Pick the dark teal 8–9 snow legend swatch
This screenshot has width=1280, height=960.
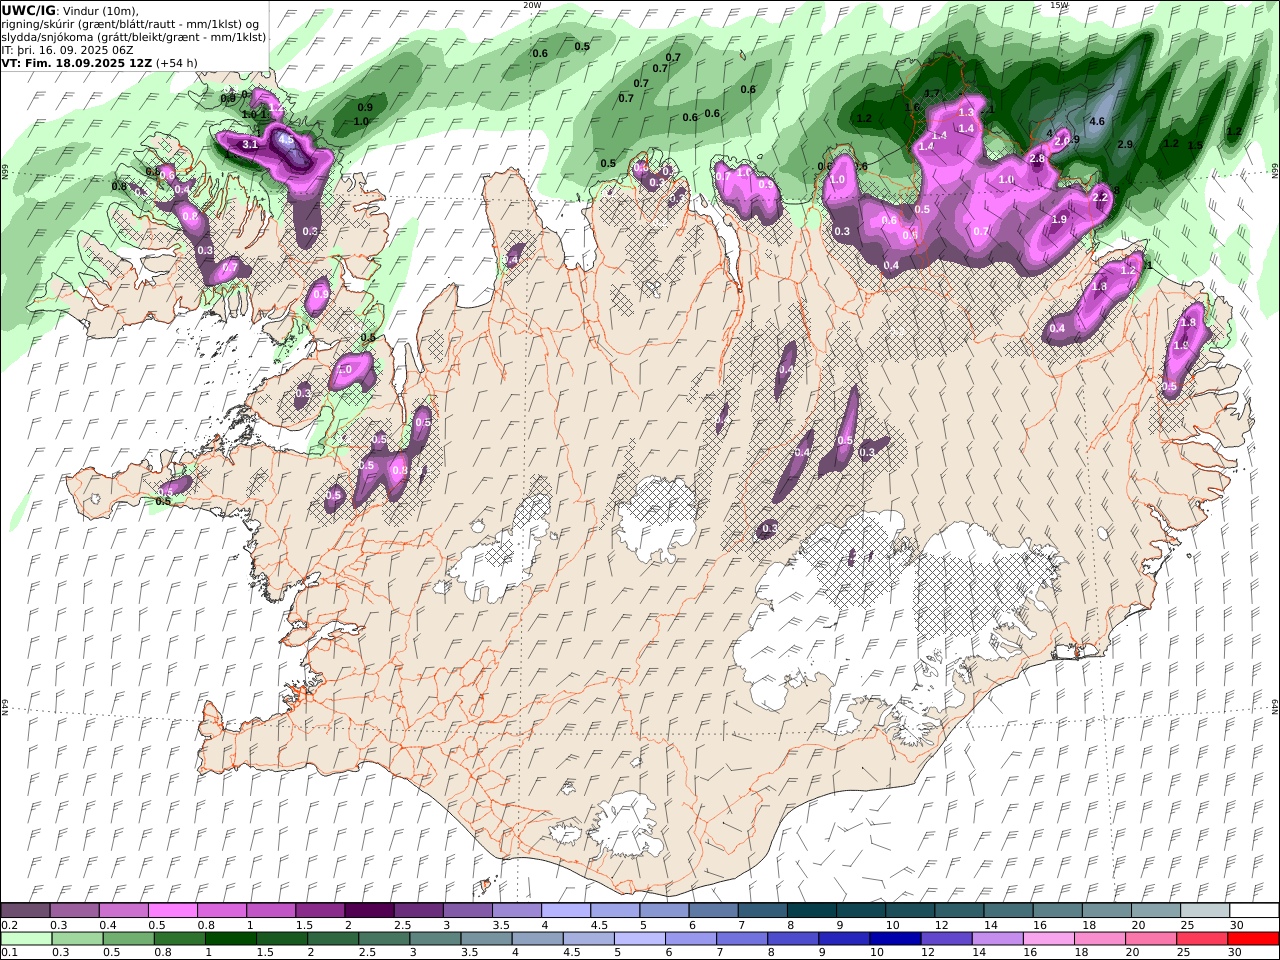click(811, 910)
